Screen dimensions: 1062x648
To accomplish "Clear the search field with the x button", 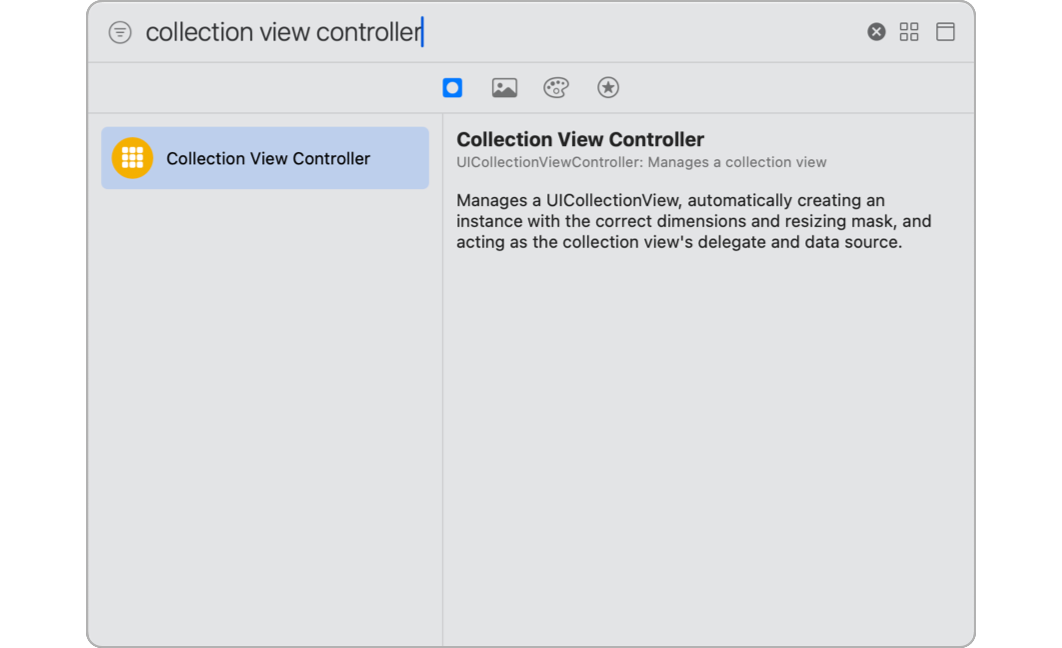I will 876,31.
